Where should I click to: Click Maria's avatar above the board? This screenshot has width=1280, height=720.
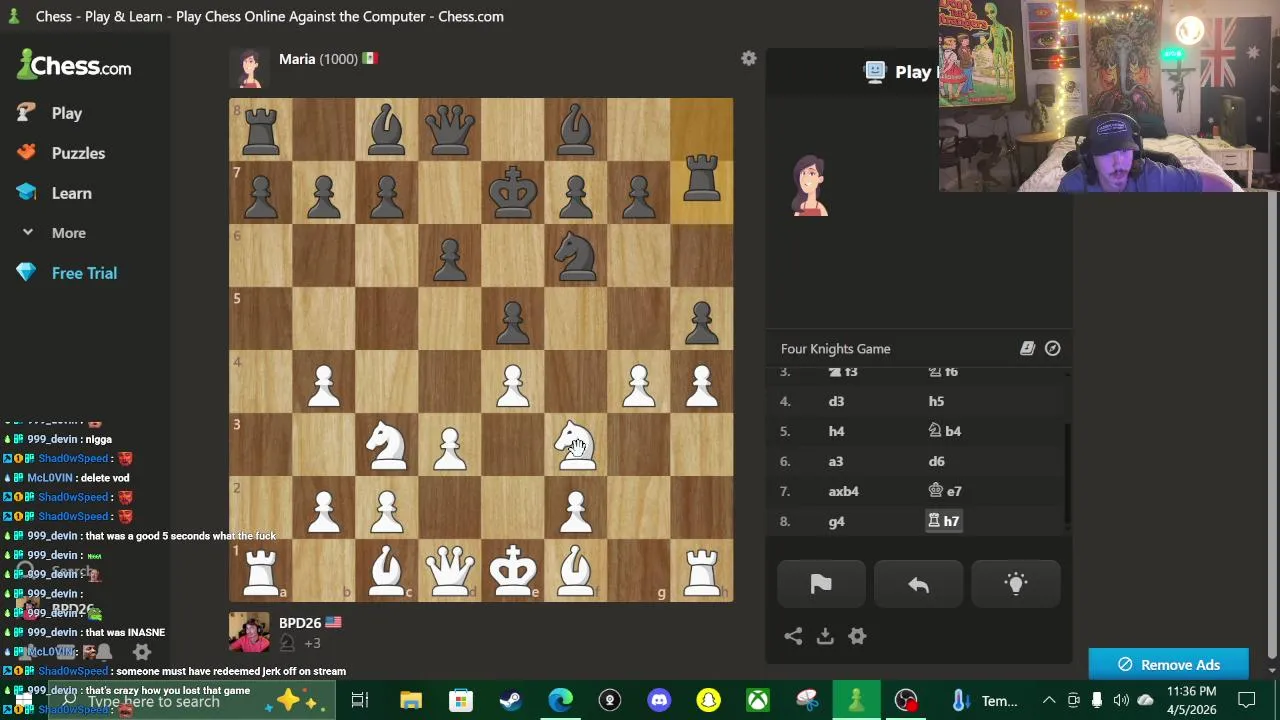(249, 68)
